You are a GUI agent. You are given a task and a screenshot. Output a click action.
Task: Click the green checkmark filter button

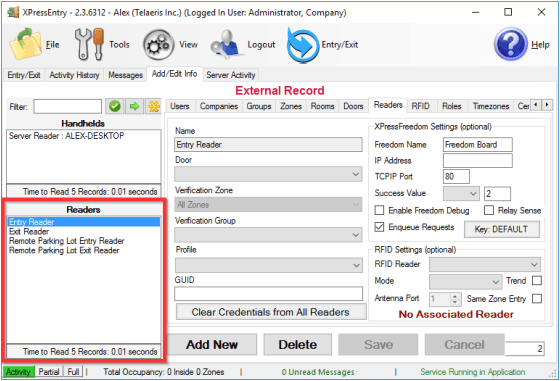coord(115,106)
